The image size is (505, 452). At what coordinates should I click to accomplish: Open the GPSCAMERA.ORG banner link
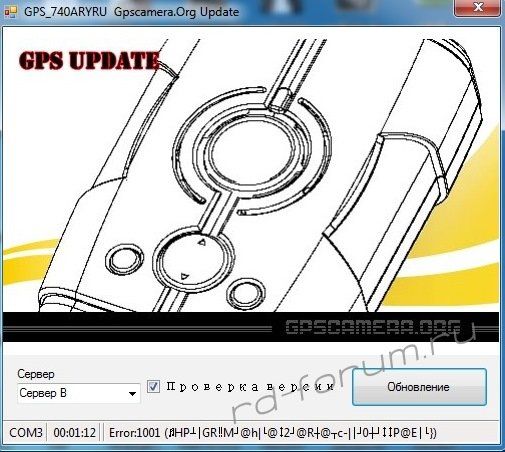[373, 327]
